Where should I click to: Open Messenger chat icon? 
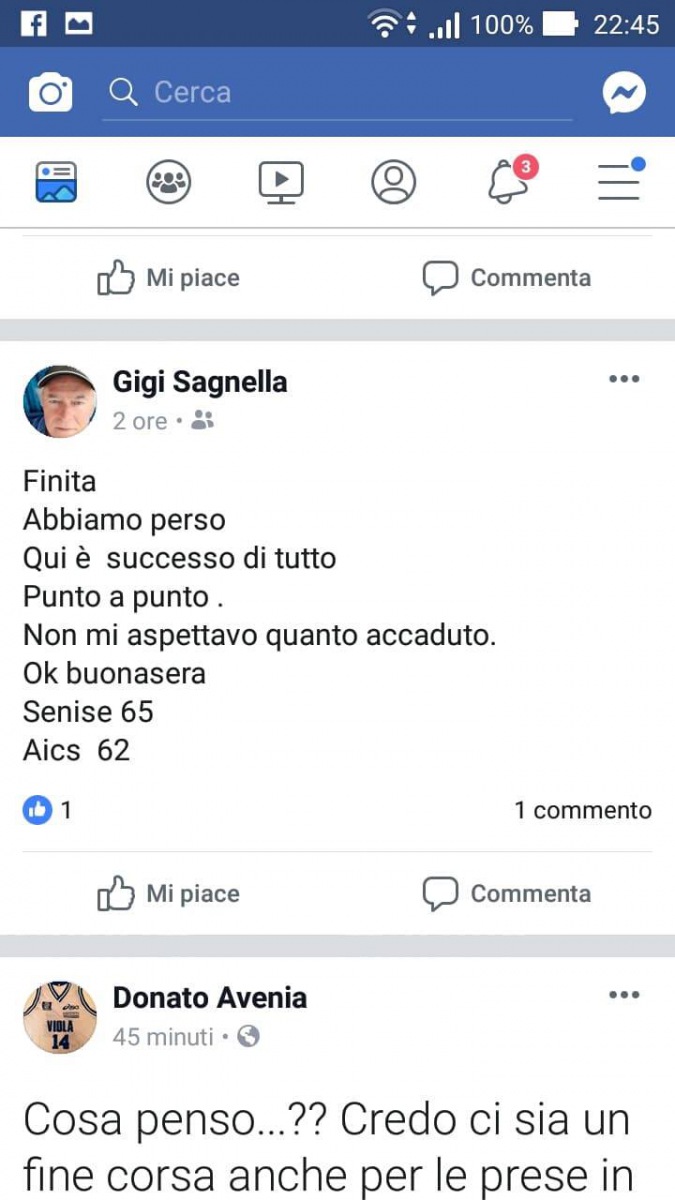pyautogui.click(x=624, y=93)
